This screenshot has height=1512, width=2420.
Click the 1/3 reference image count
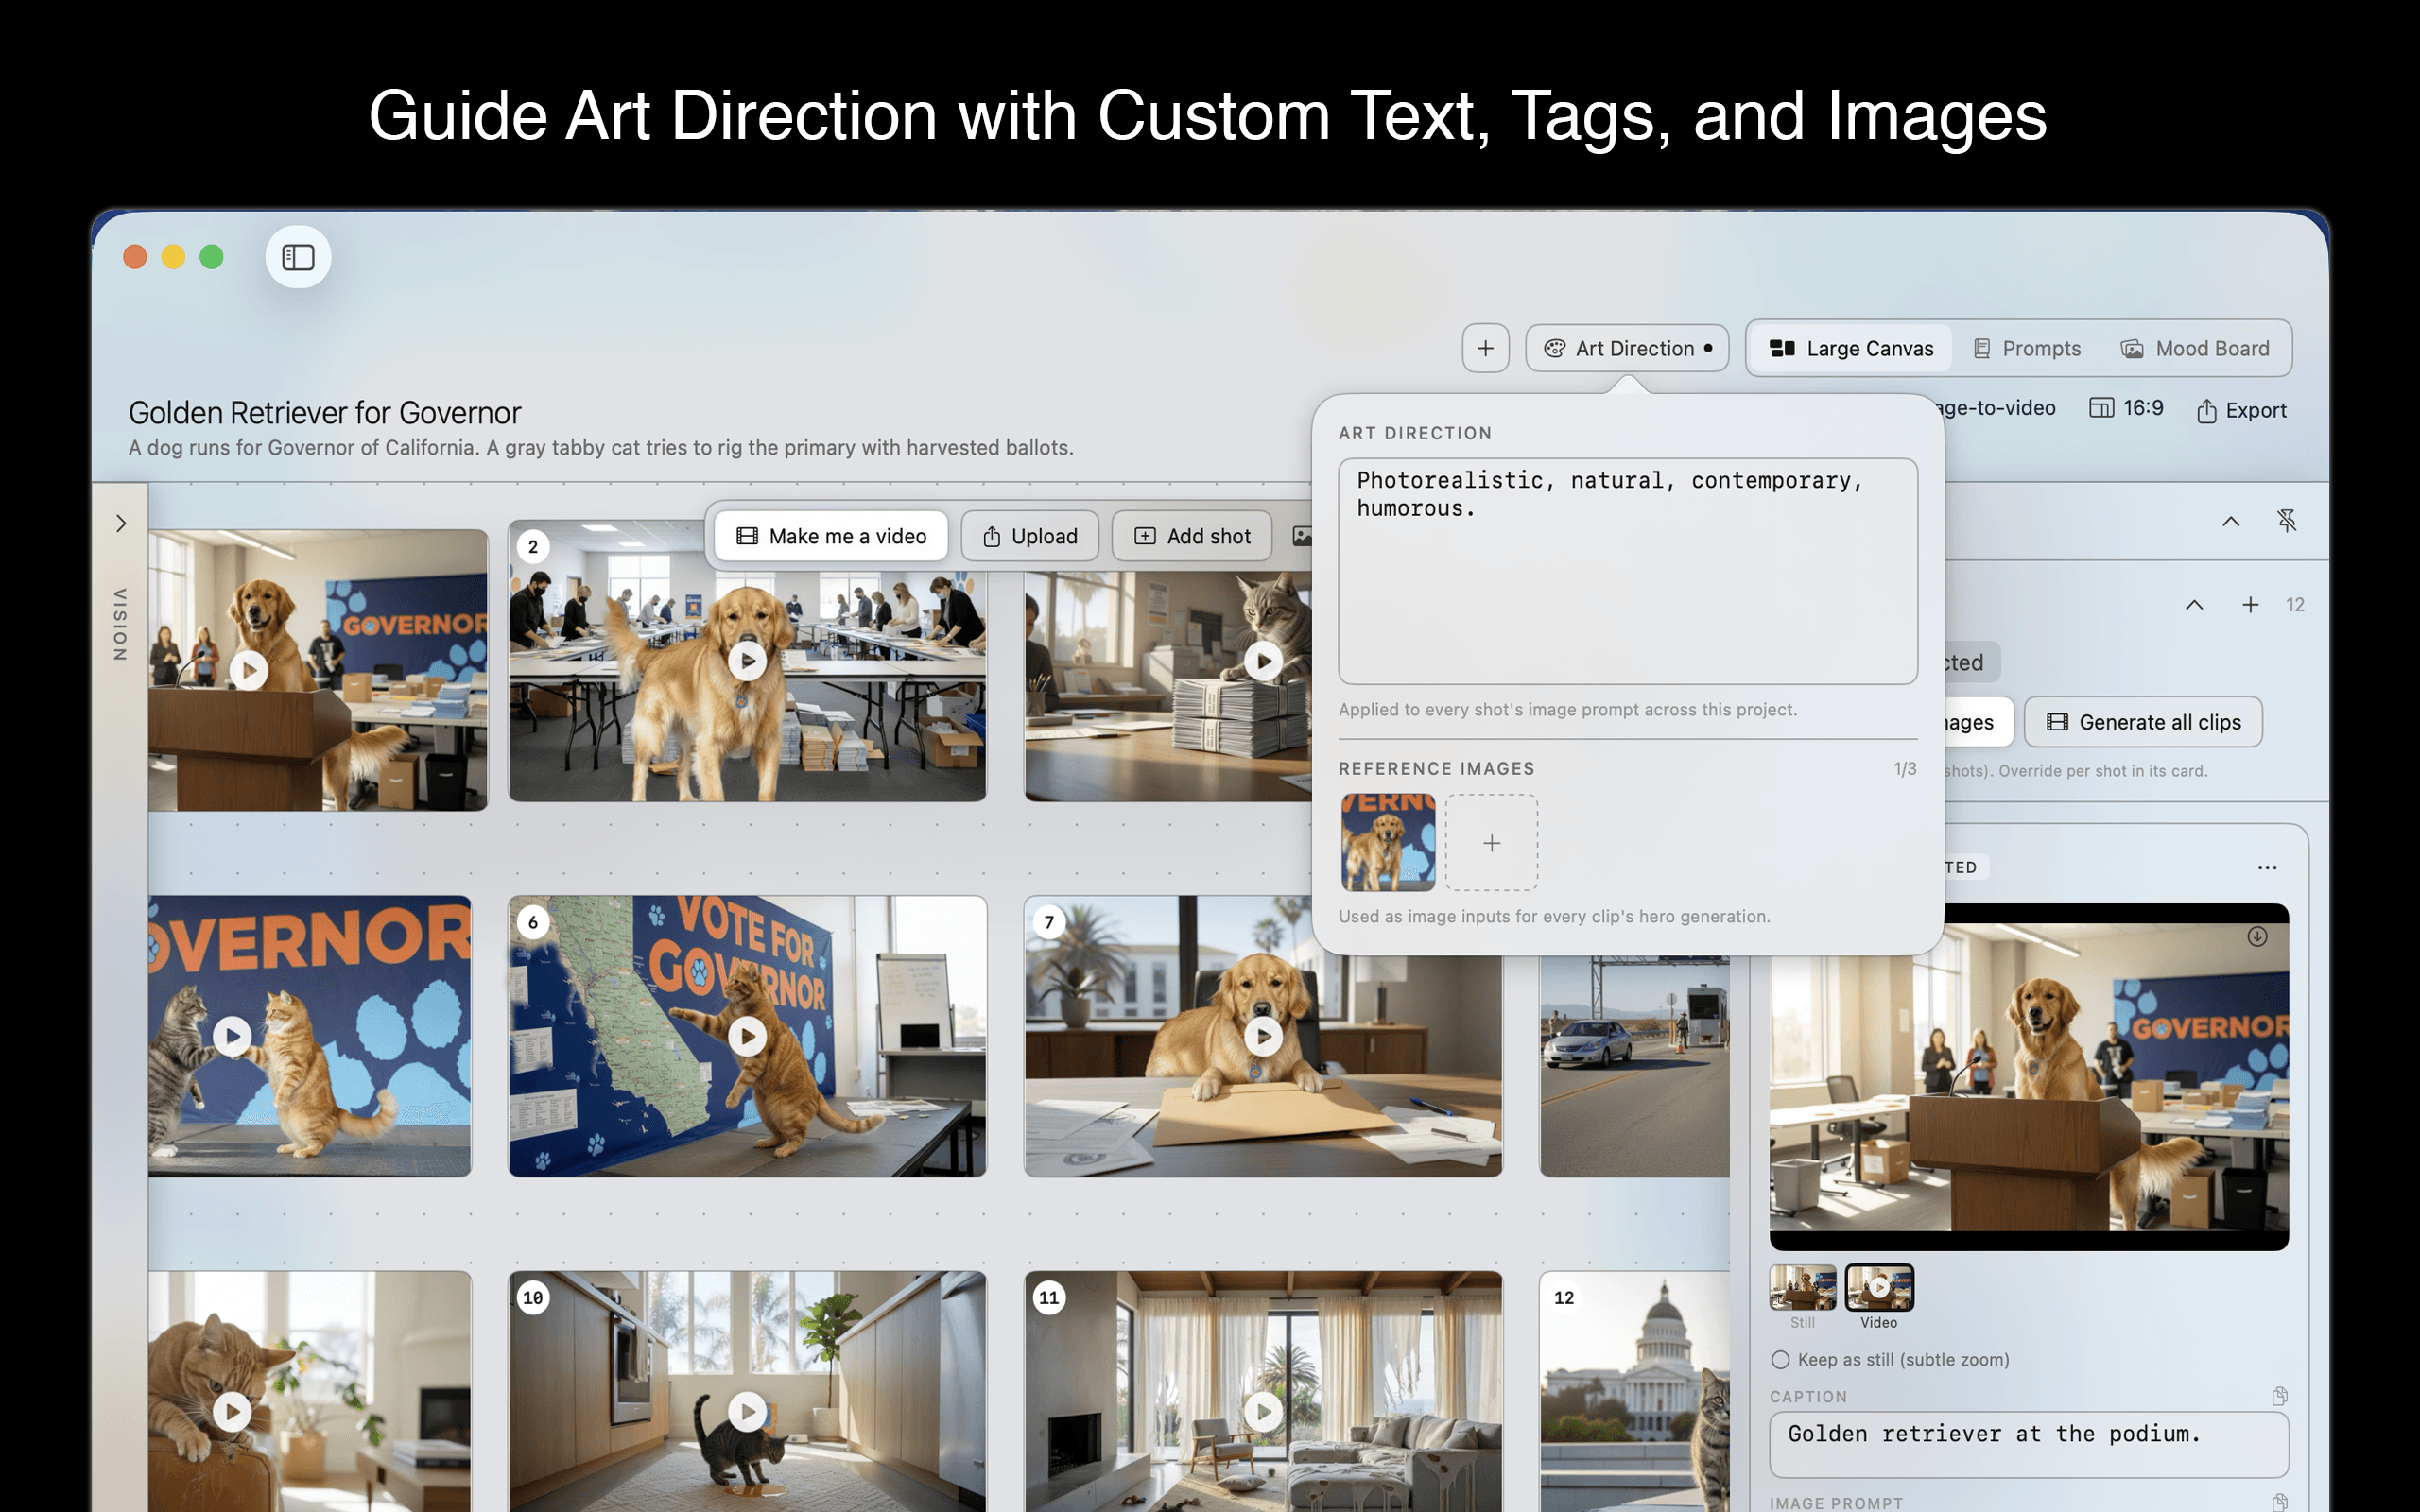pyautogui.click(x=1904, y=769)
